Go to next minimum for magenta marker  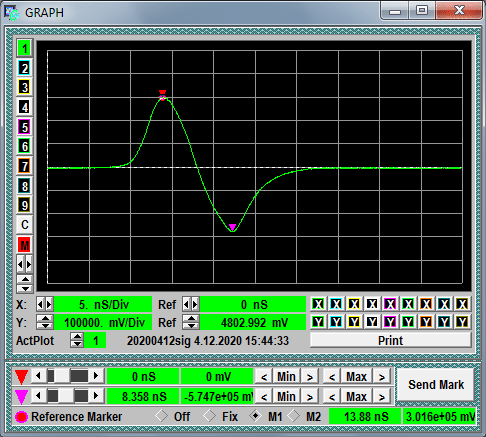(310, 397)
